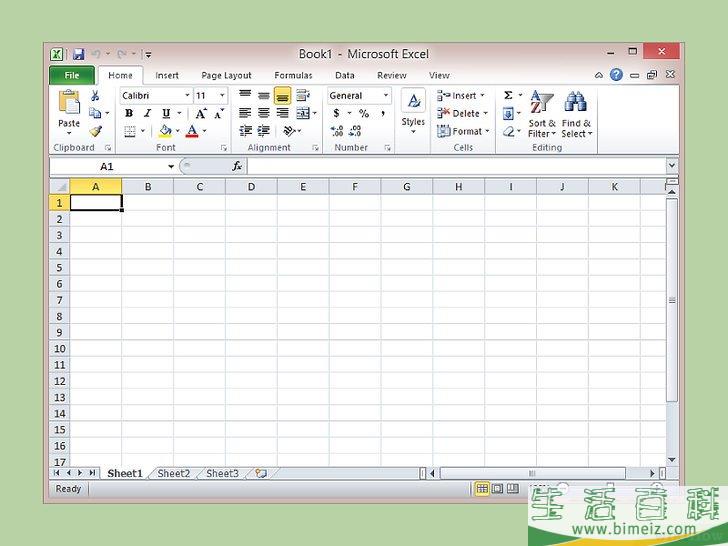The height and width of the screenshot is (546, 728).
Task: Click the Wrap Text icon
Action: point(303,96)
